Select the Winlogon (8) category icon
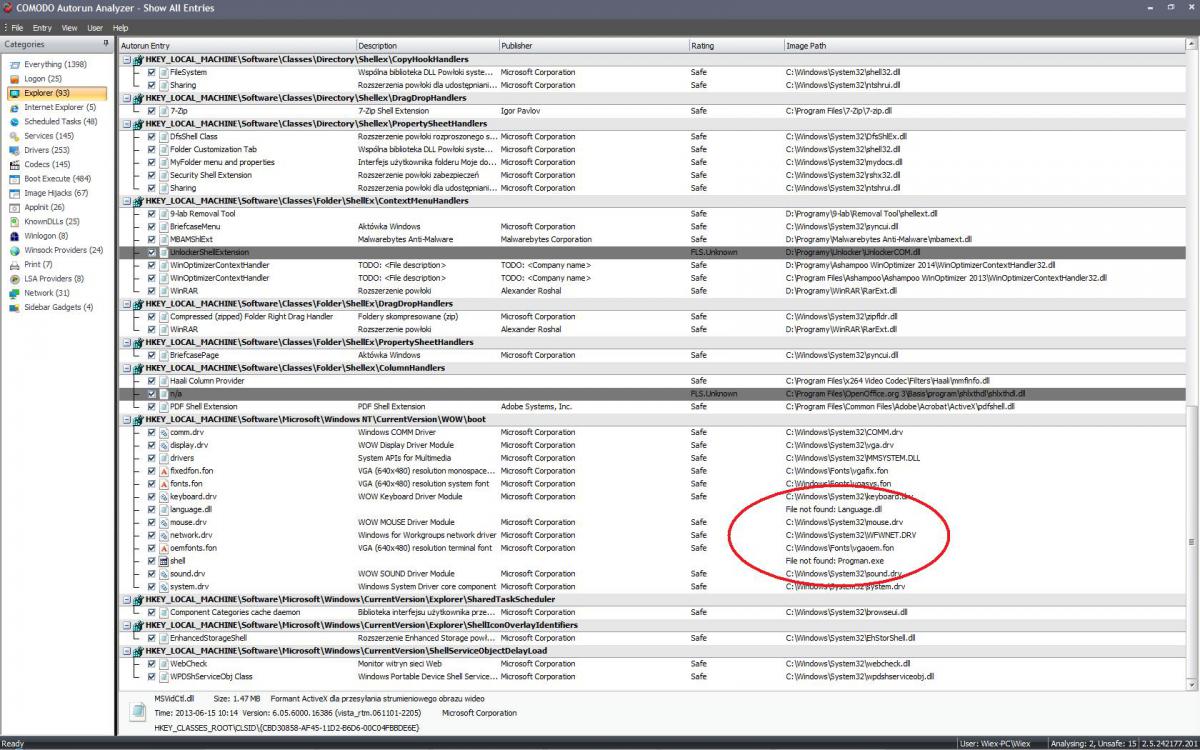Viewport: 1200px width, 750px height. click(14, 236)
